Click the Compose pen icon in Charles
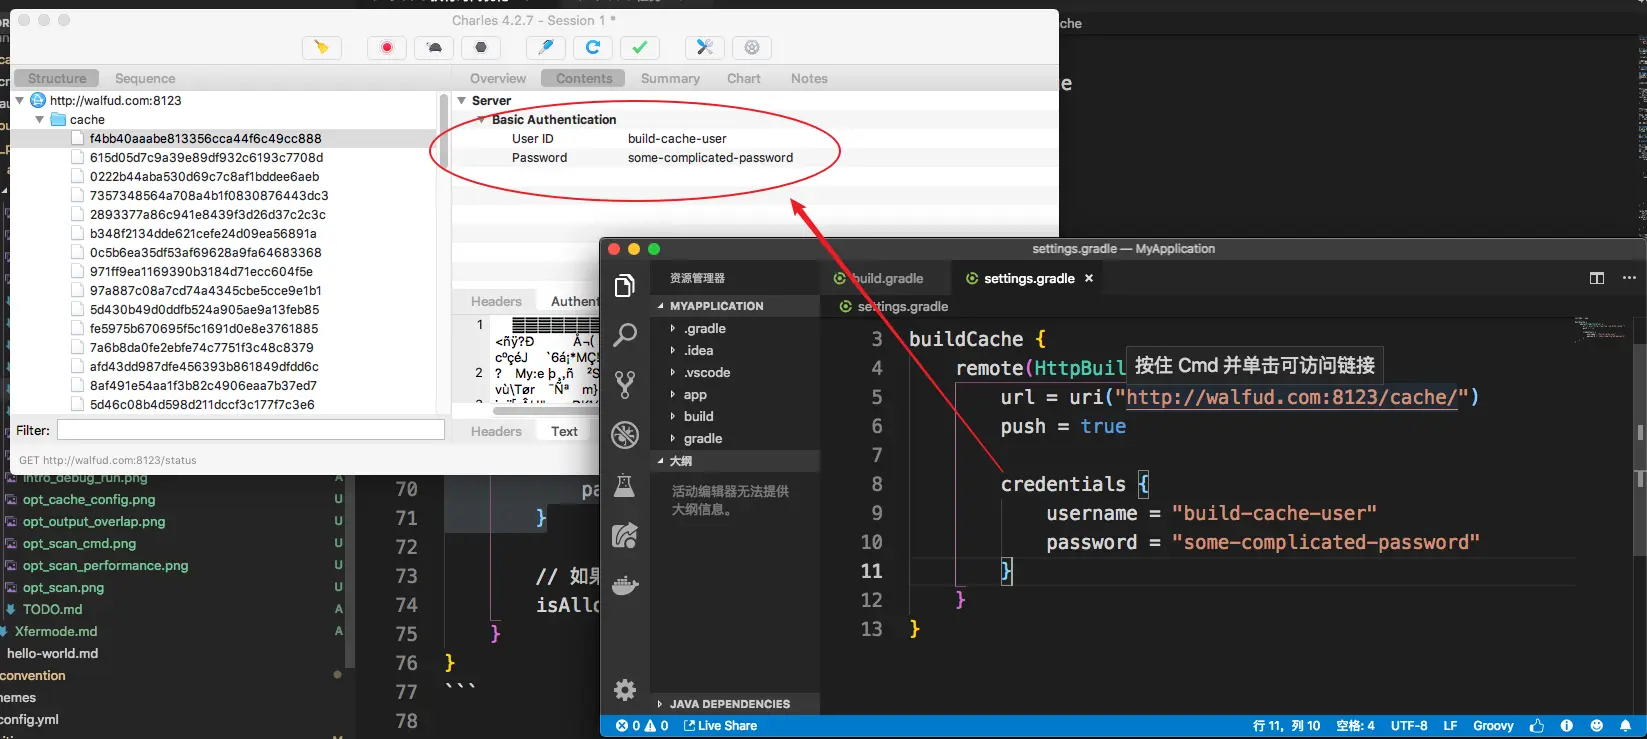Image resolution: width=1647 pixels, height=739 pixels. [545, 47]
